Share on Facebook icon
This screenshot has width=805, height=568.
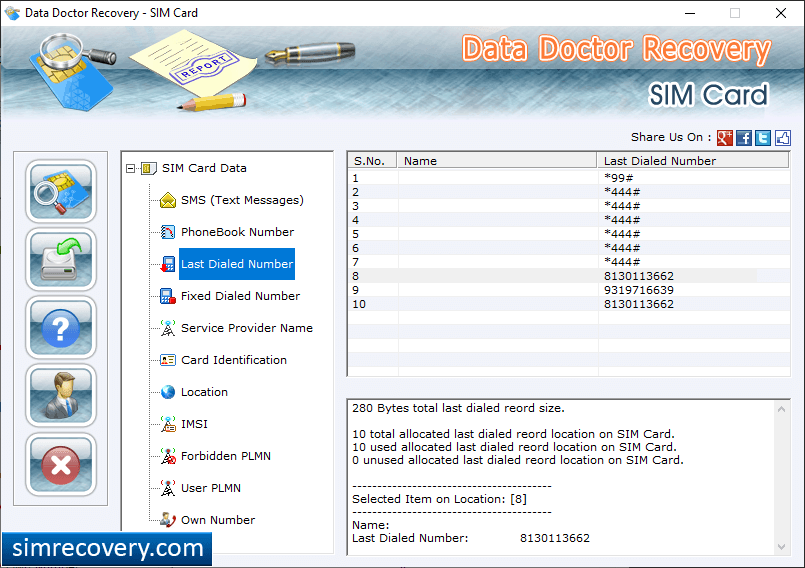pyautogui.click(x=743, y=138)
